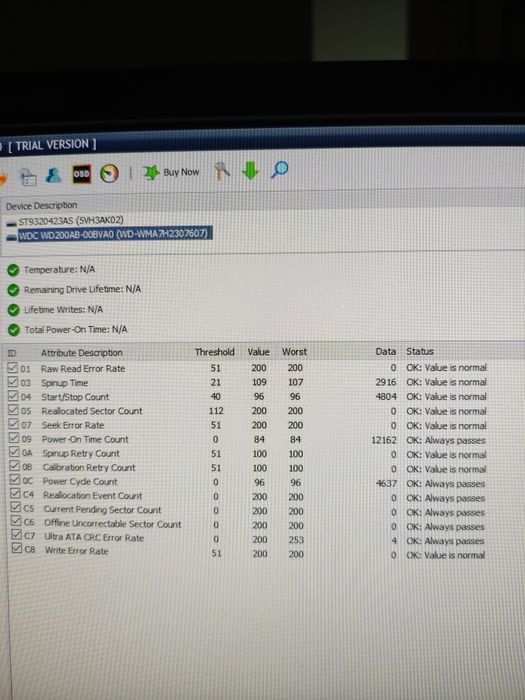Sort by the Data column header
525x700 pixels.
coord(386,351)
